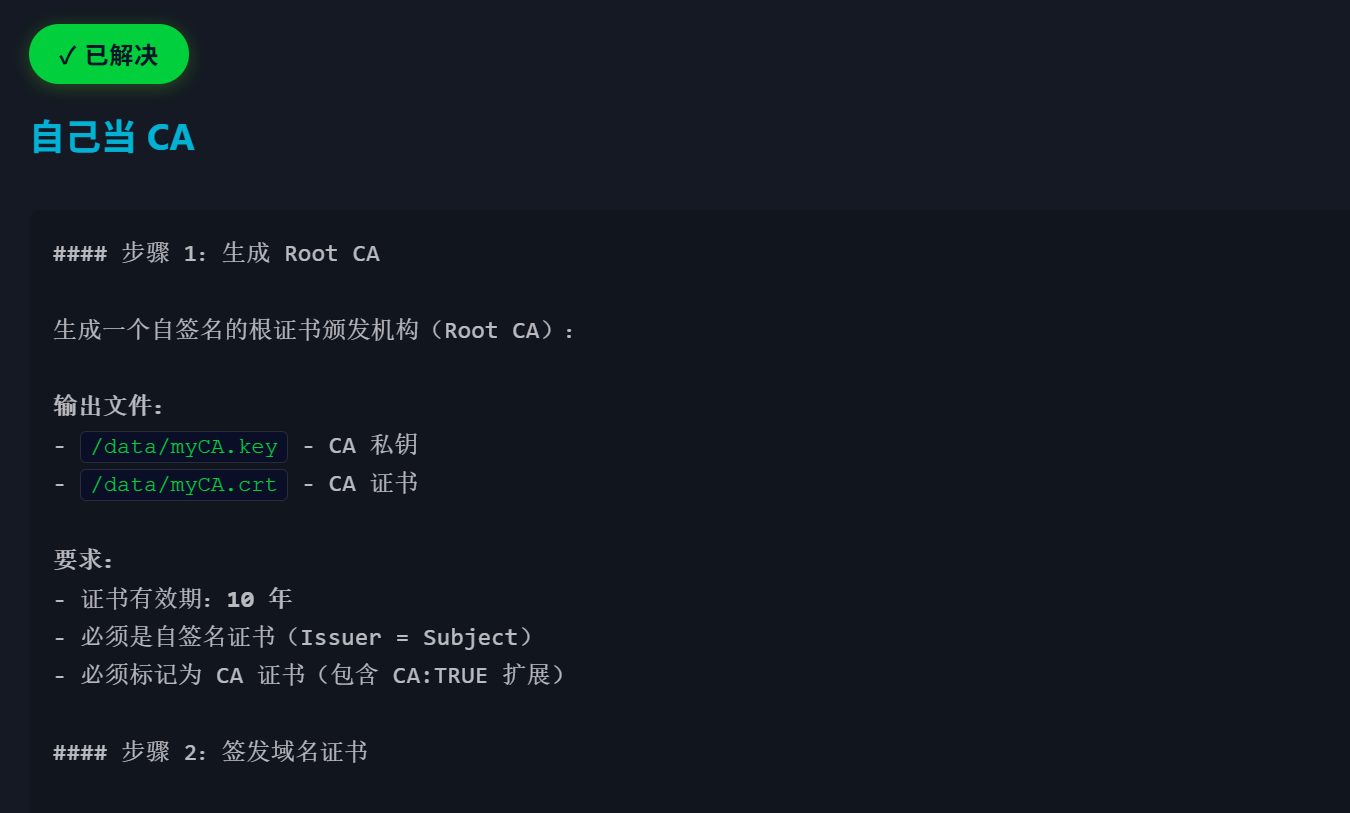This screenshot has height=813, width=1350.
Task: Click the CA 私钥 description text
Action: 372,446
